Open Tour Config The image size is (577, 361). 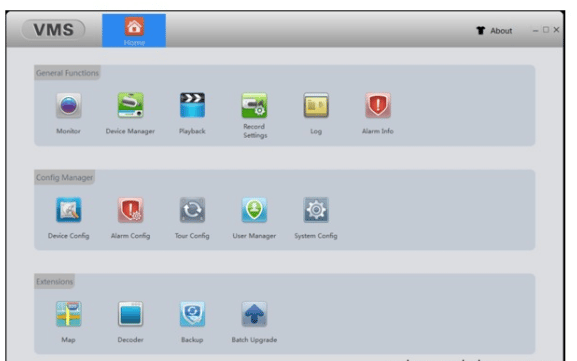[192, 210]
